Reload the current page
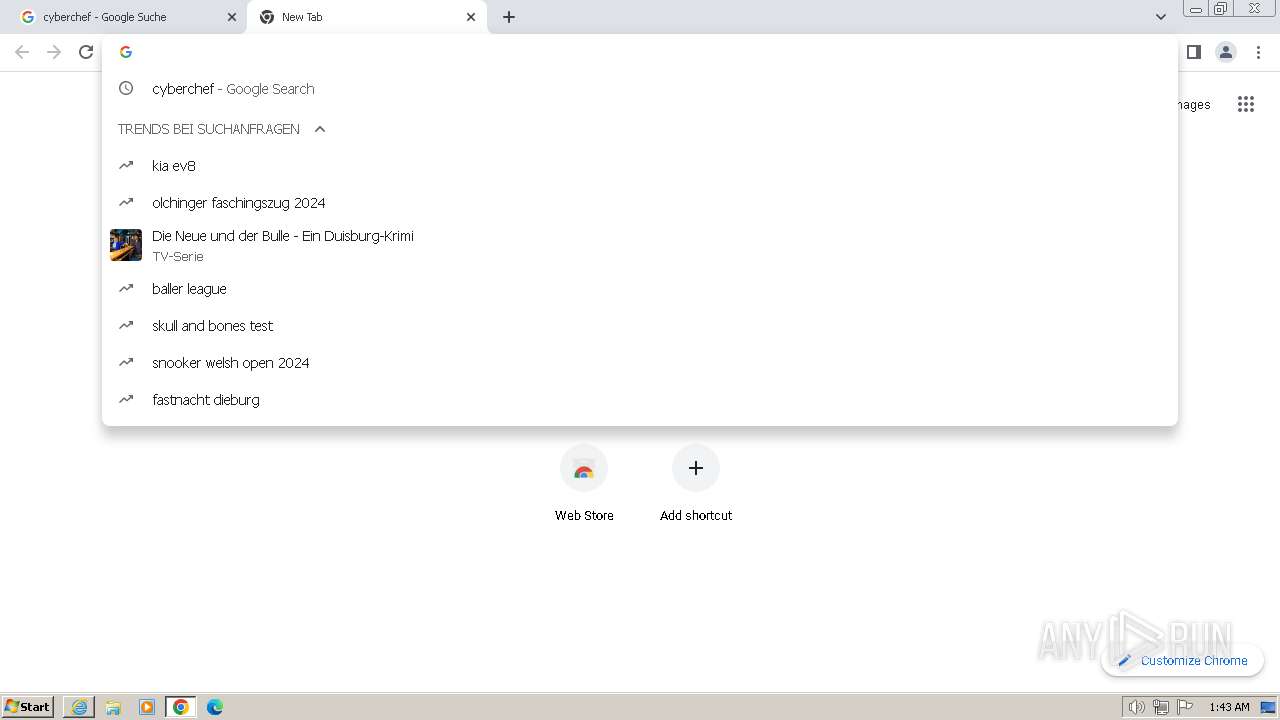Screen dimensions: 1280x720 tap(86, 52)
